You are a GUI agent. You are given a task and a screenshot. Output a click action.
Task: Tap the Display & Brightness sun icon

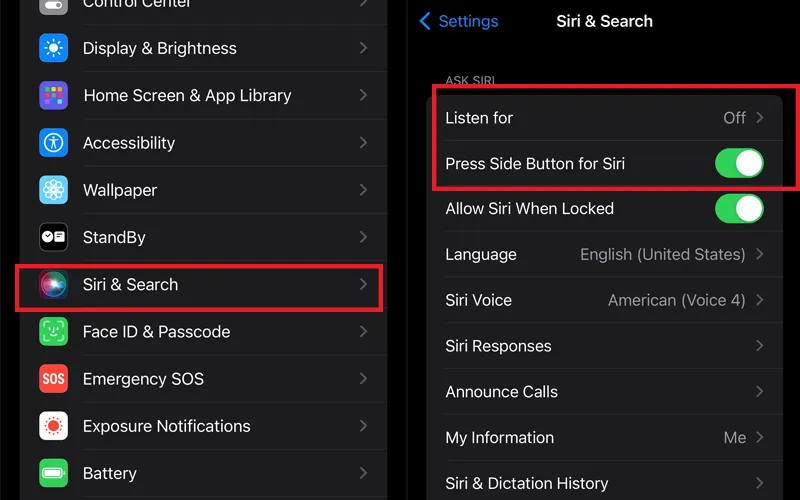54,48
